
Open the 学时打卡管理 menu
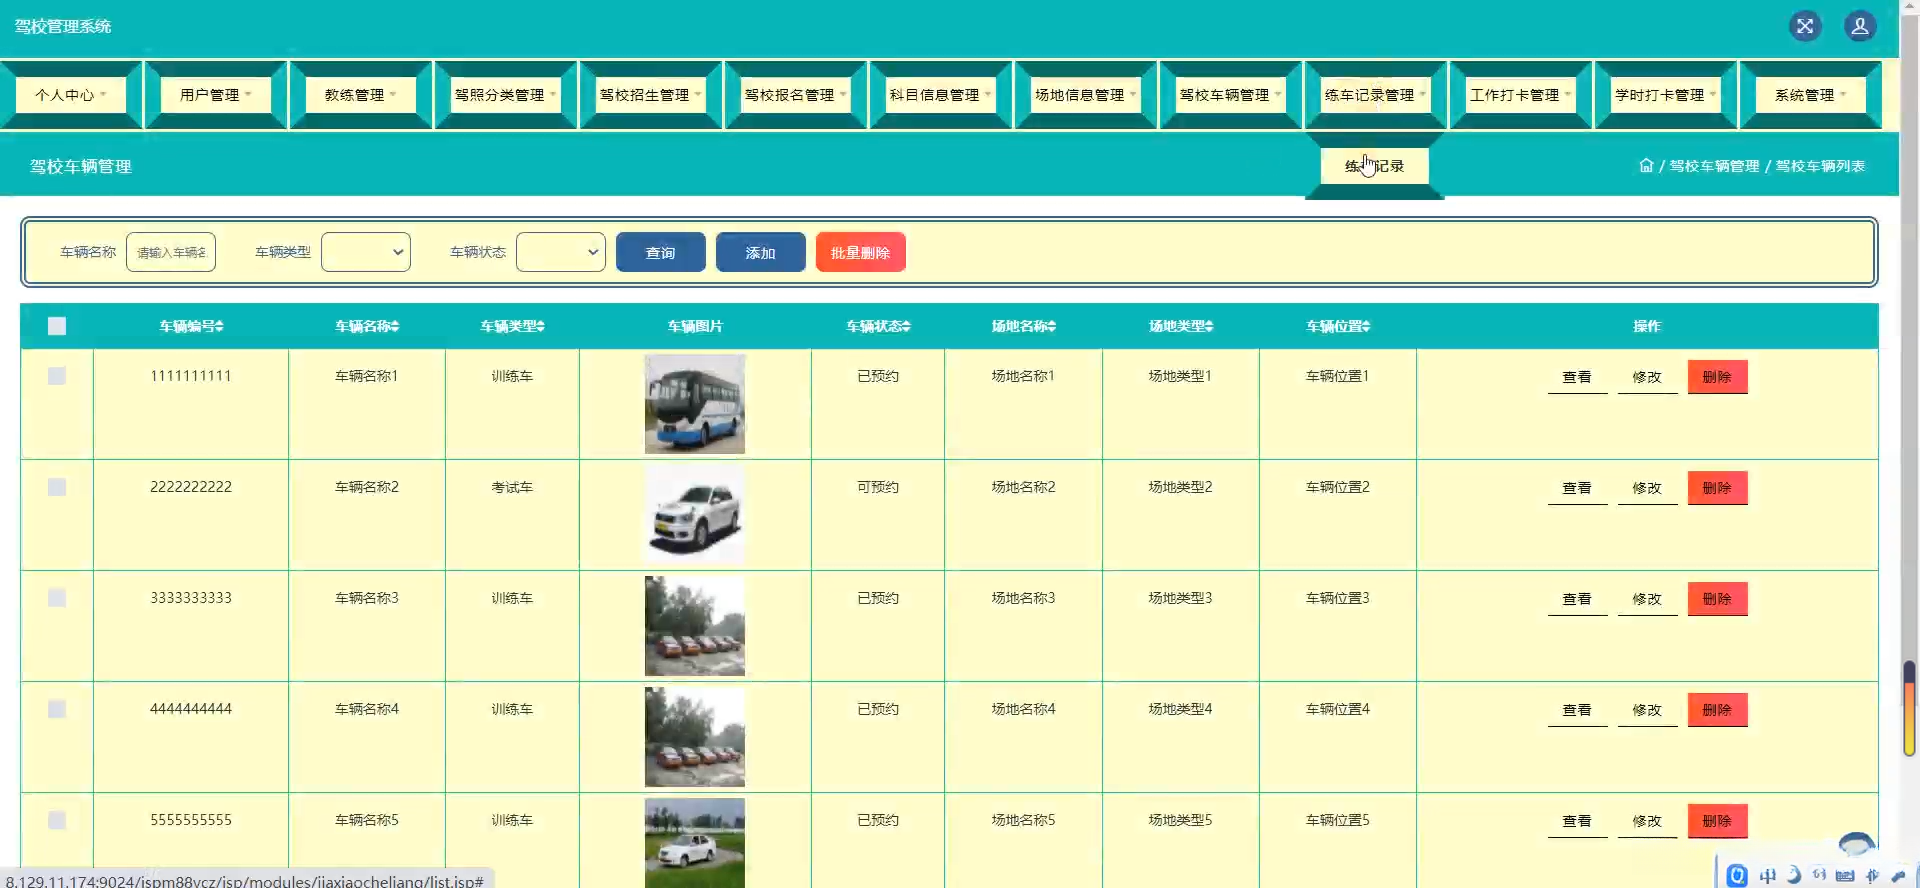pyautogui.click(x=1666, y=95)
